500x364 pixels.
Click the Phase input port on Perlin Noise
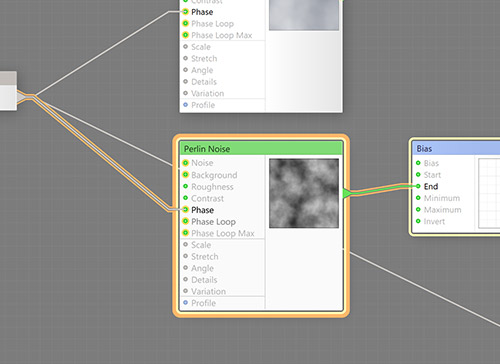click(x=186, y=210)
